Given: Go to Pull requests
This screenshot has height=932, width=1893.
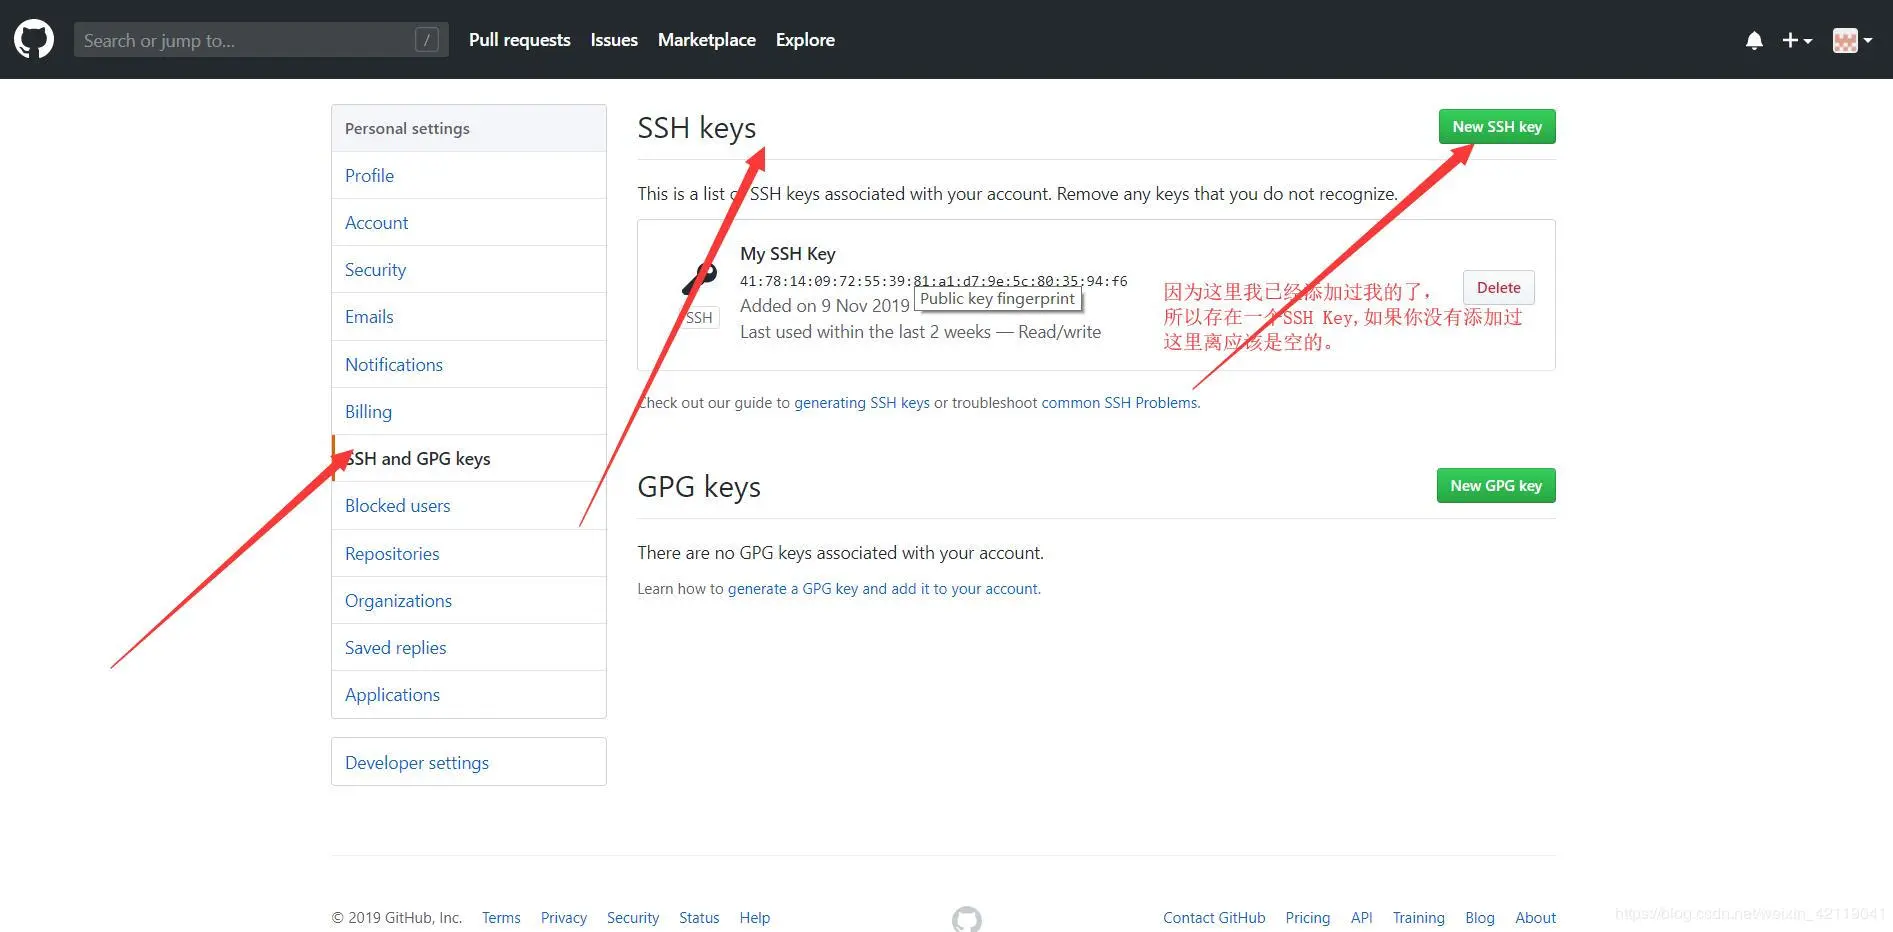Looking at the screenshot, I should [520, 40].
